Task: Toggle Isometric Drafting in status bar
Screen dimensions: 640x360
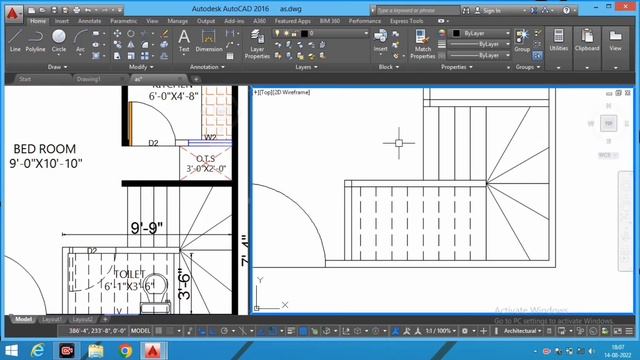Action: point(243,331)
